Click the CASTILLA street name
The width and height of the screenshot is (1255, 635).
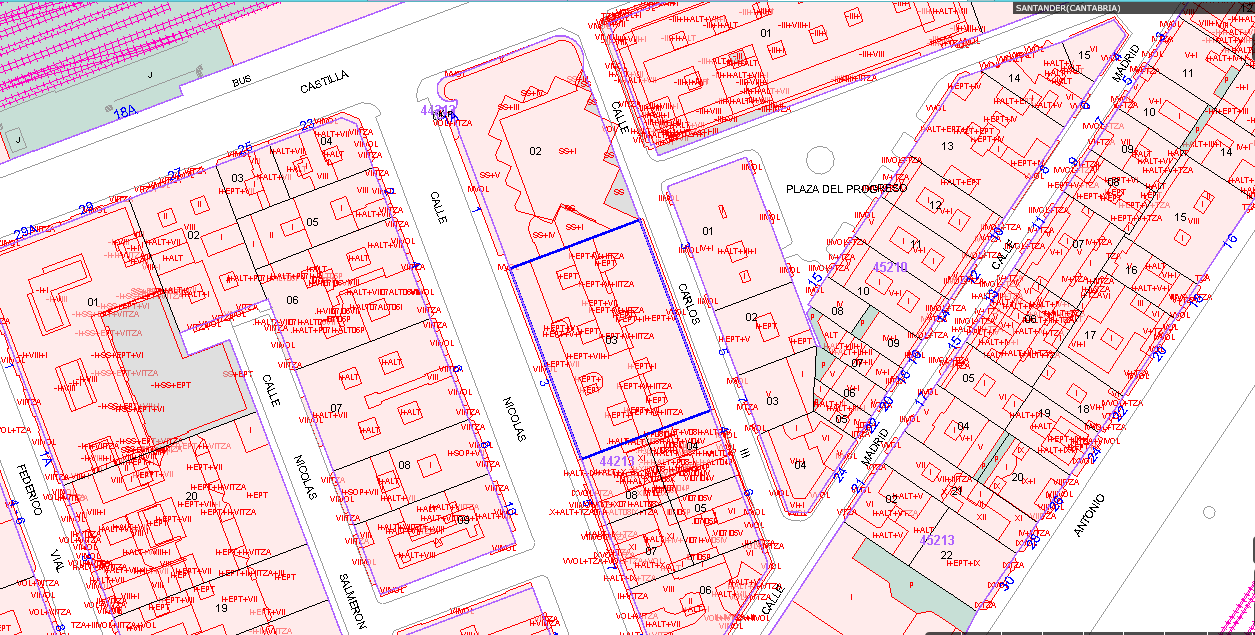click(325, 82)
